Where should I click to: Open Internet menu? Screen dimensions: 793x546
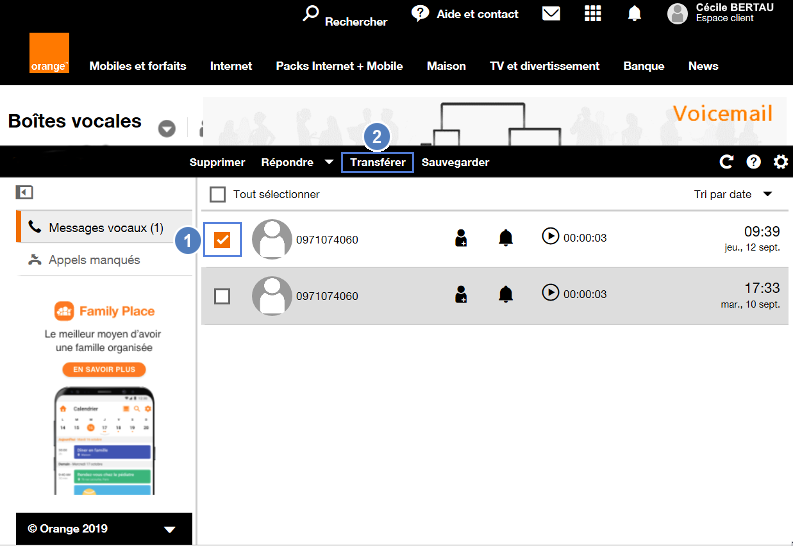tap(231, 66)
